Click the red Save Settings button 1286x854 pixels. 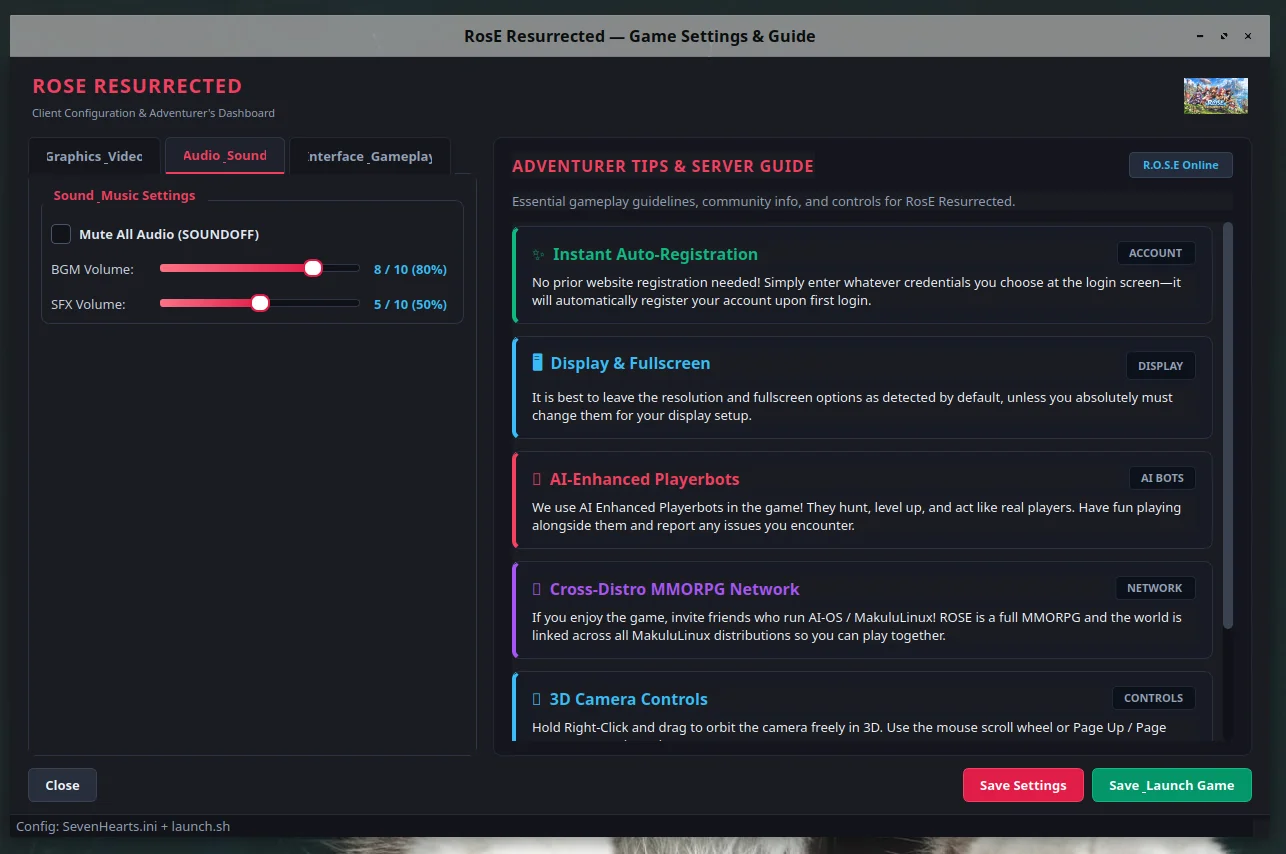[1023, 785]
